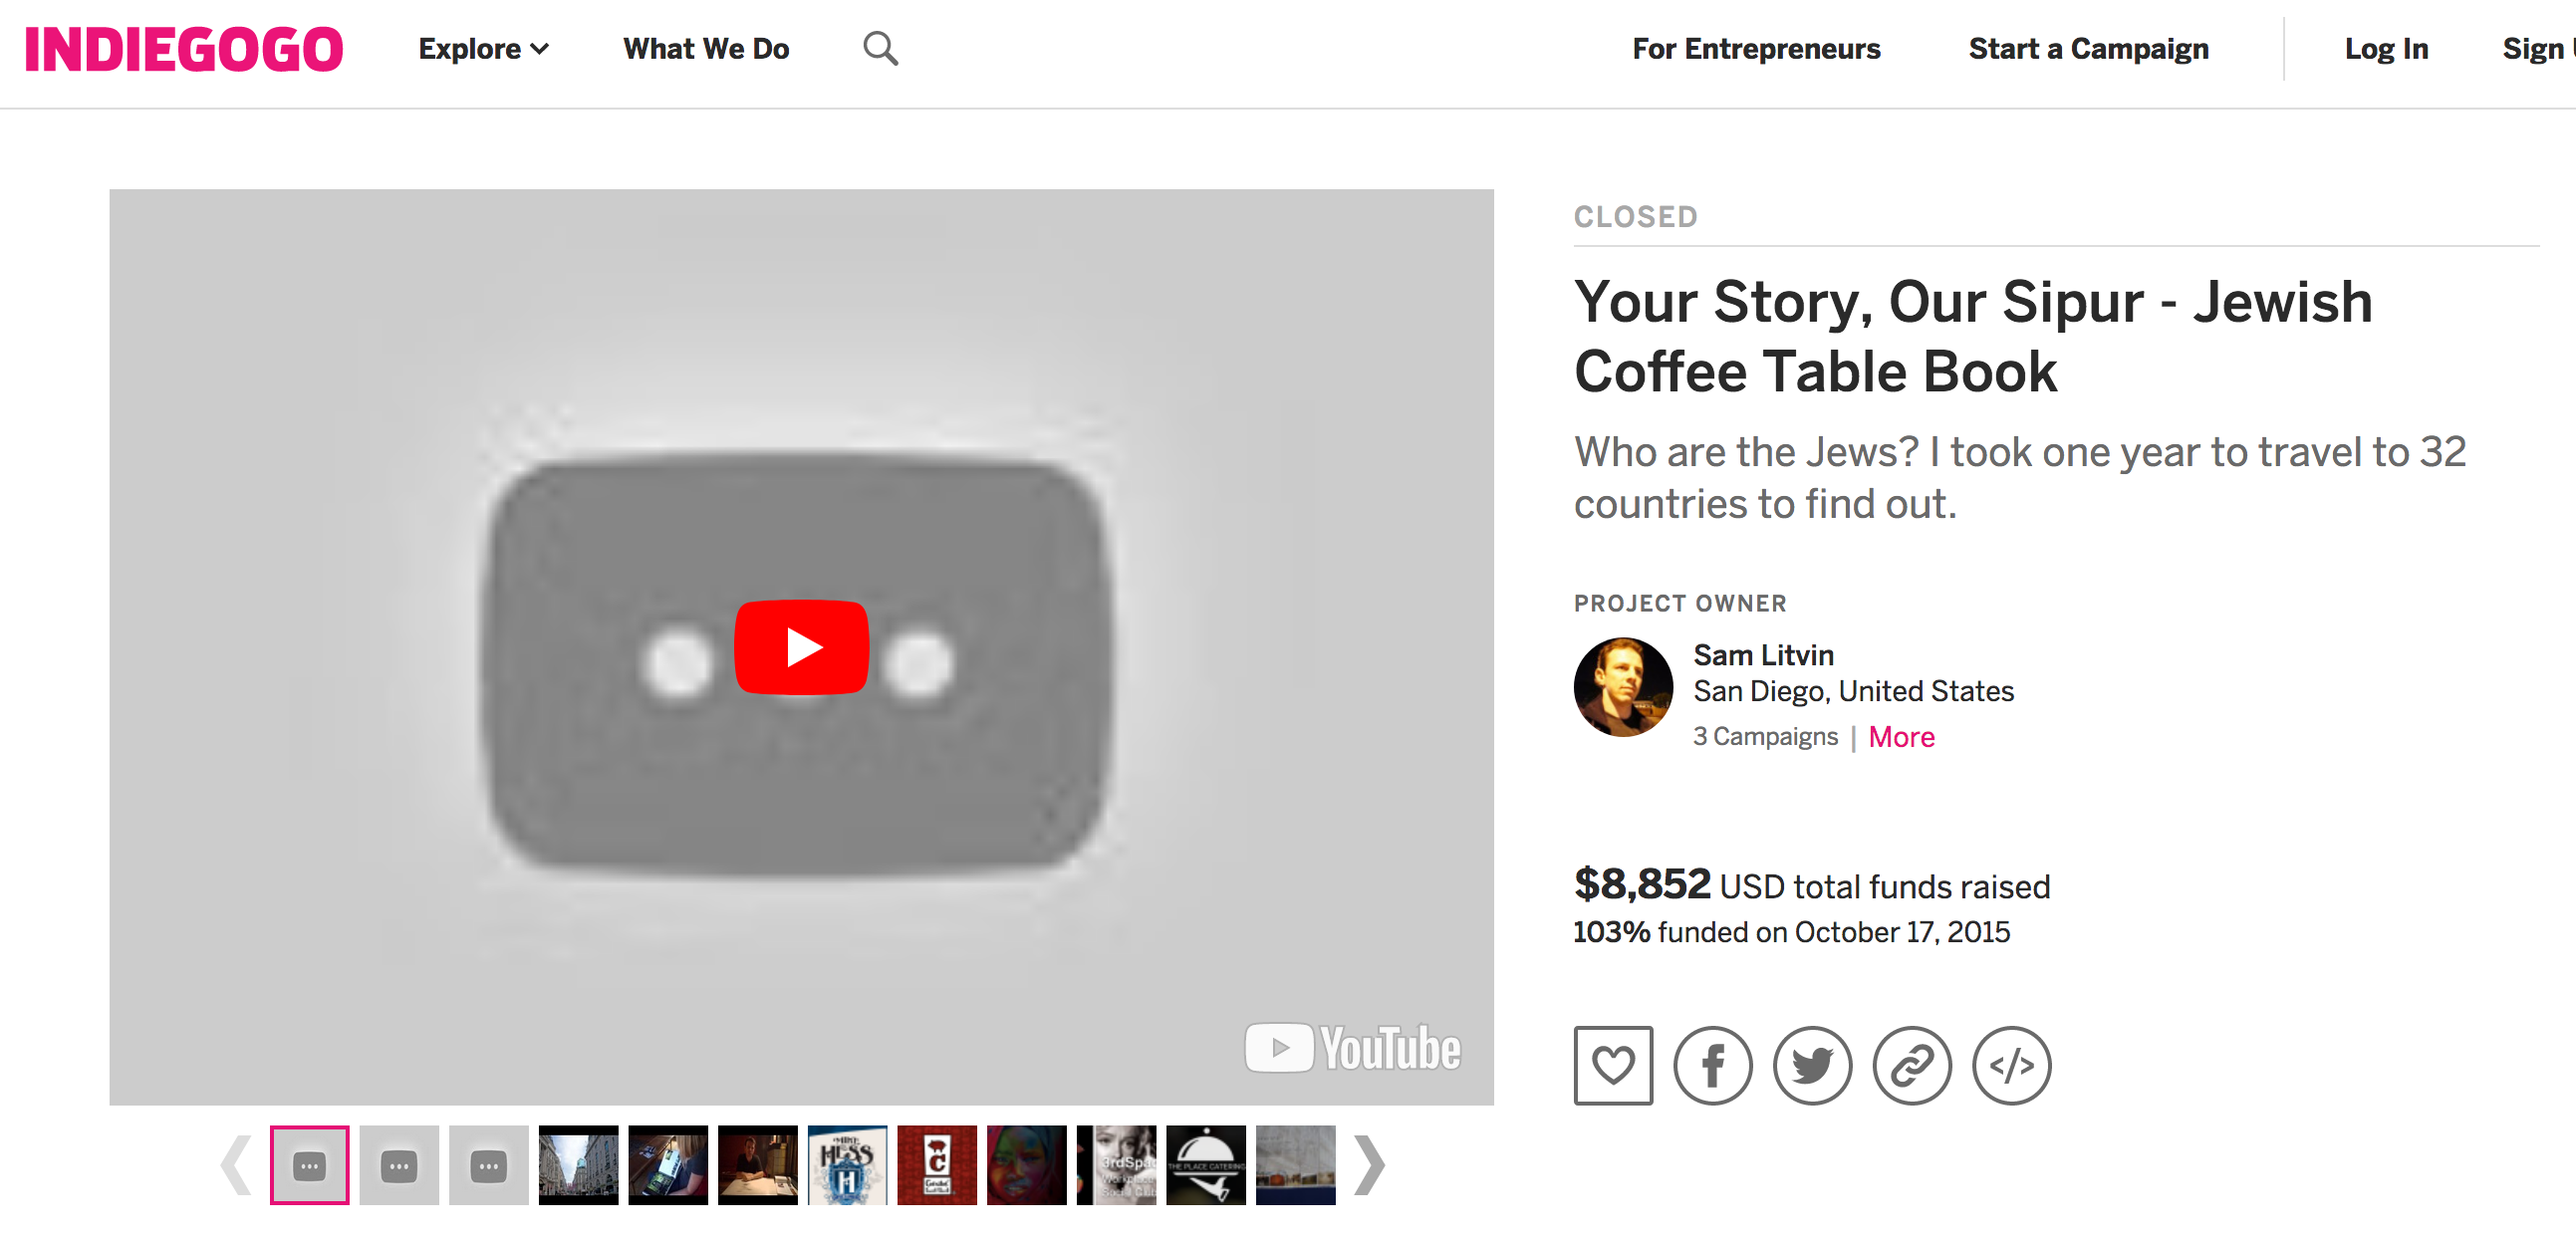Click the campaign title 'Your Story, Our Sipur'
2576x1243 pixels.
[x=1972, y=337]
